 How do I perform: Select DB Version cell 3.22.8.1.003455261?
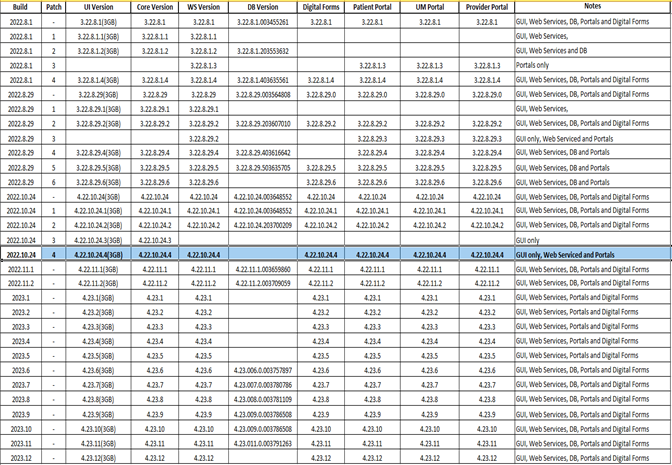tap(263, 21)
